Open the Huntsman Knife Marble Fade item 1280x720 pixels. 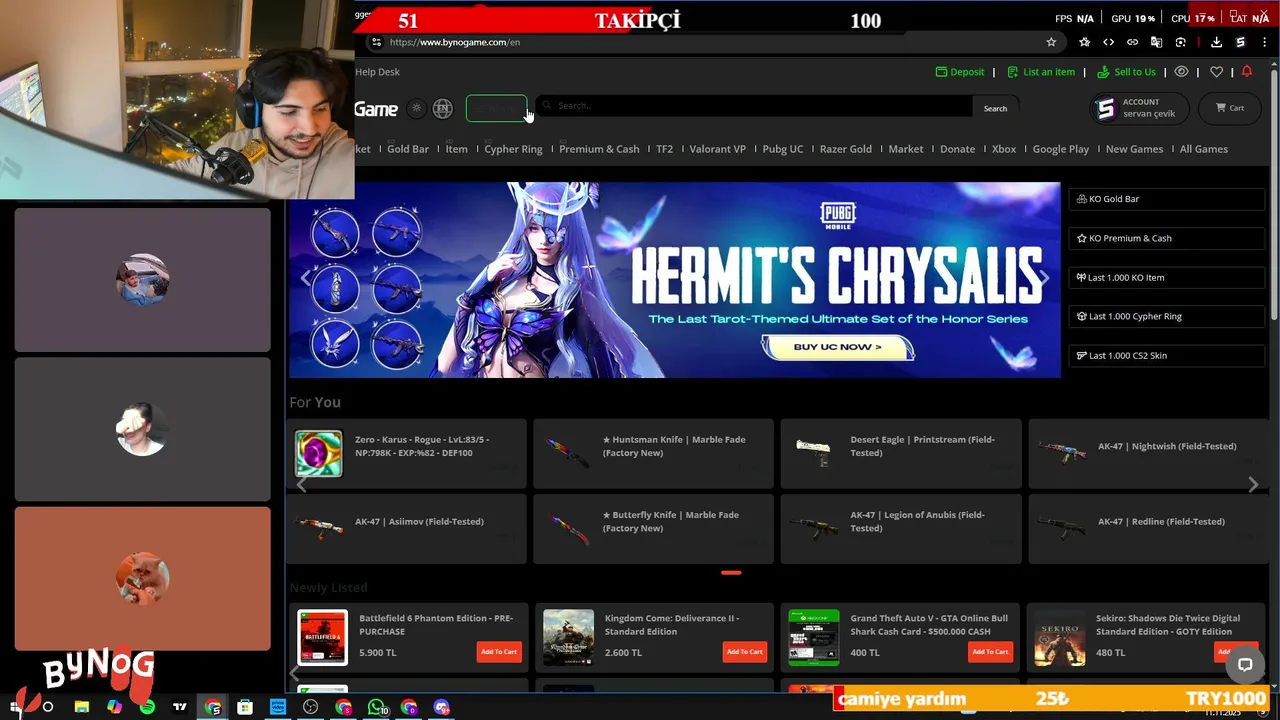(x=653, y=453)
